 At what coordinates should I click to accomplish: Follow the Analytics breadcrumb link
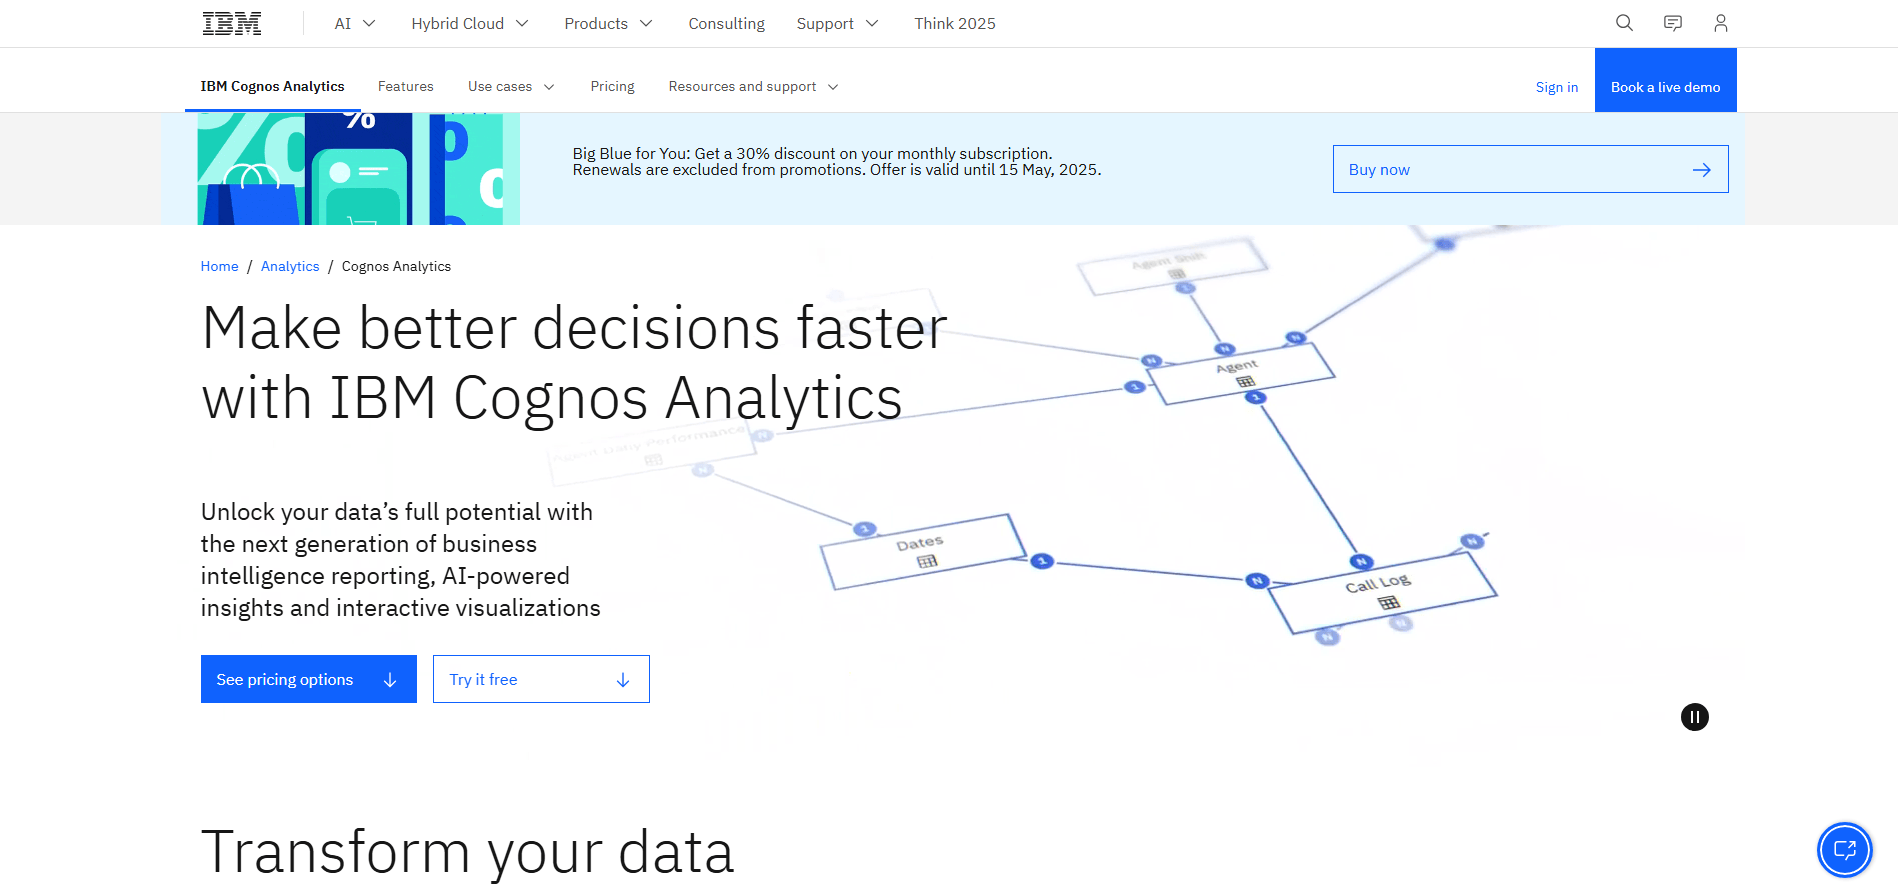[289, 266]
